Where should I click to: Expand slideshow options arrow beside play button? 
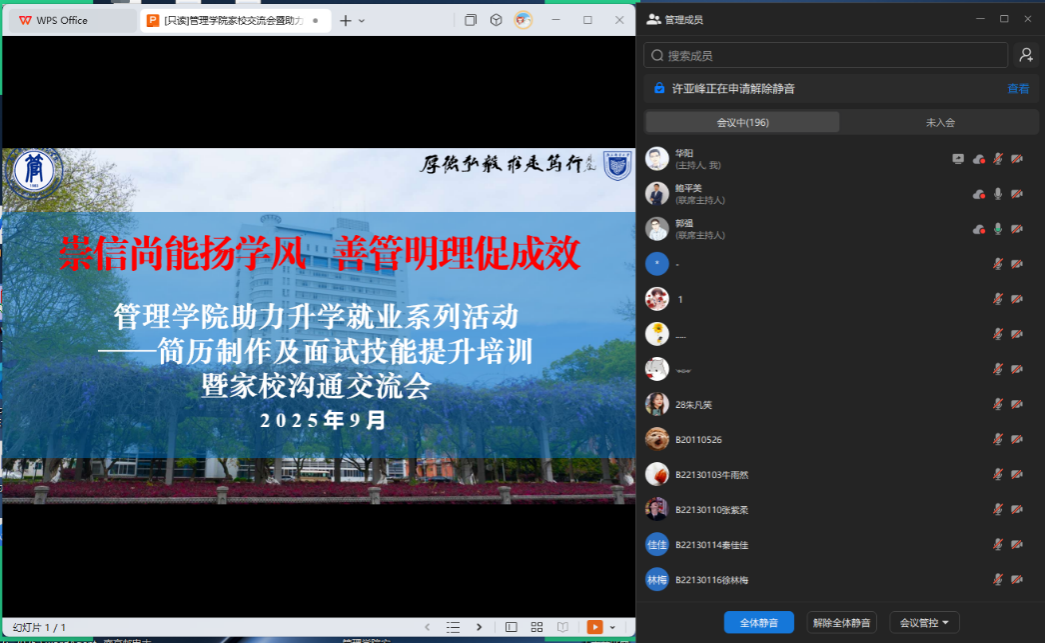612,627
